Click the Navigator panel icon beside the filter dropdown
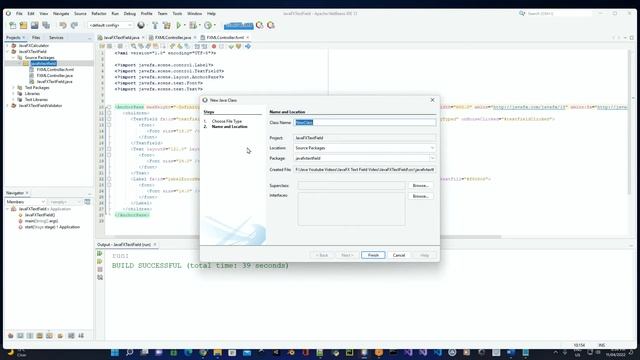 point(87,202)
